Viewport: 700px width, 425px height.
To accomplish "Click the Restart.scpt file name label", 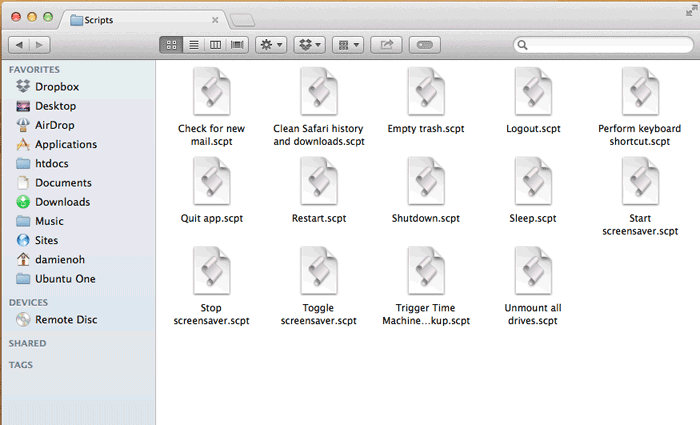I will [x=319, y=218].
